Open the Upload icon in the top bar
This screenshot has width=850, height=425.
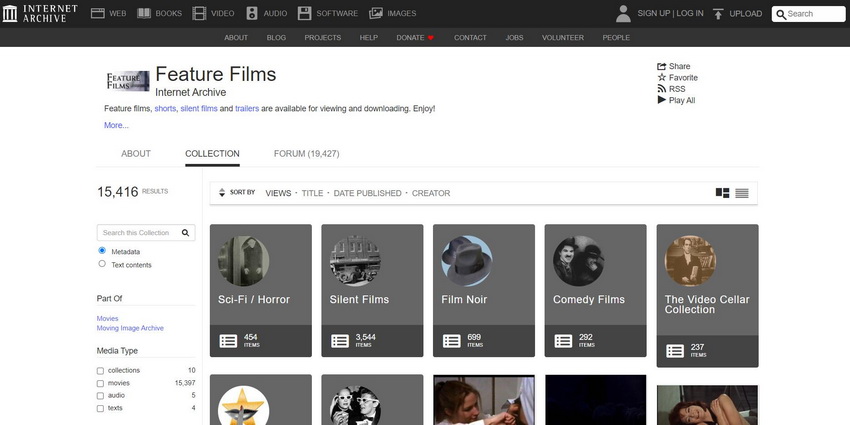click(x=718, y=14)
